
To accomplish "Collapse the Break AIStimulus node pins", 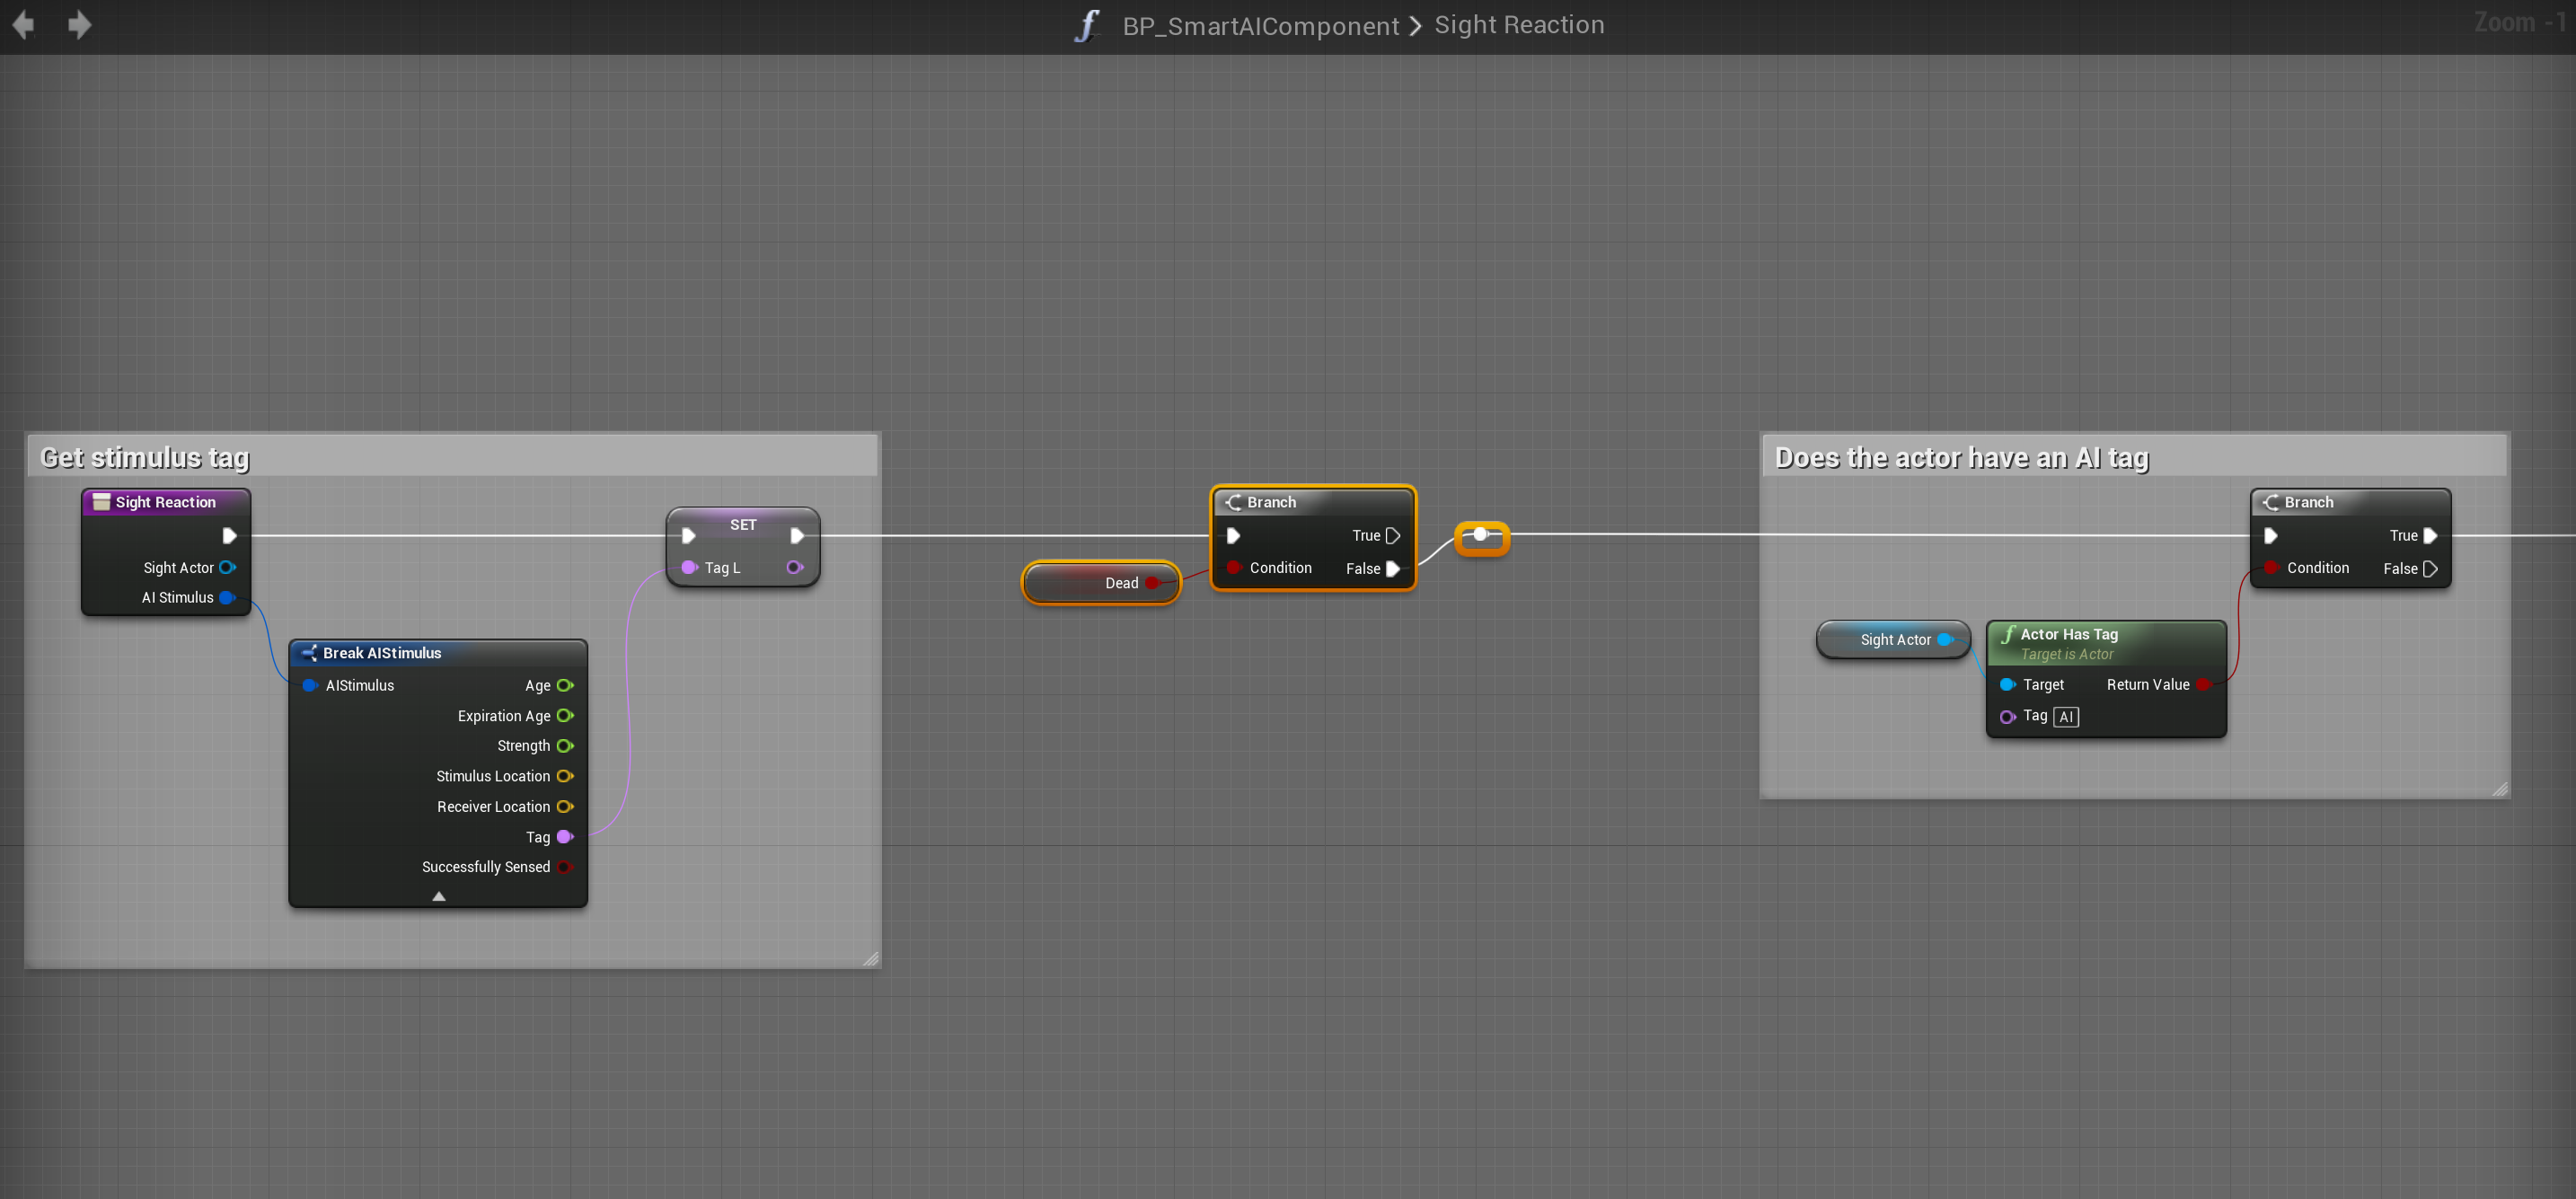I will pos(438,895).
